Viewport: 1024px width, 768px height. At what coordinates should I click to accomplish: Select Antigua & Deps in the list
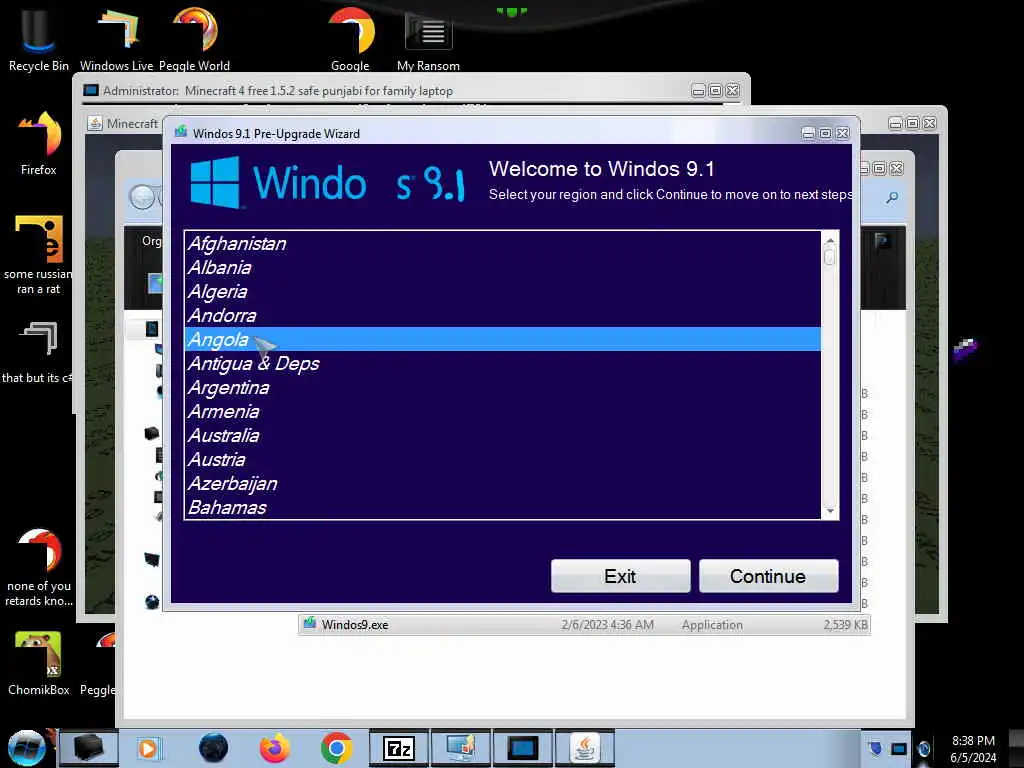pyautogui.click(x=502, y=364)
